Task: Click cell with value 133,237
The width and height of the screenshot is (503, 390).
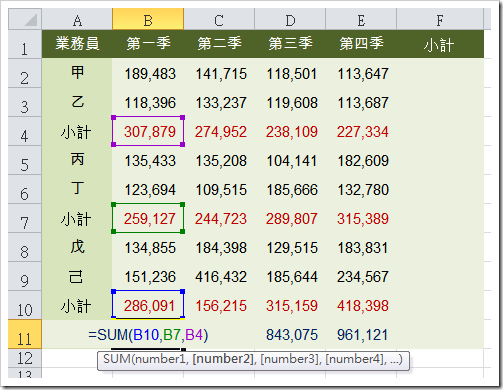Action: [219, 102]
